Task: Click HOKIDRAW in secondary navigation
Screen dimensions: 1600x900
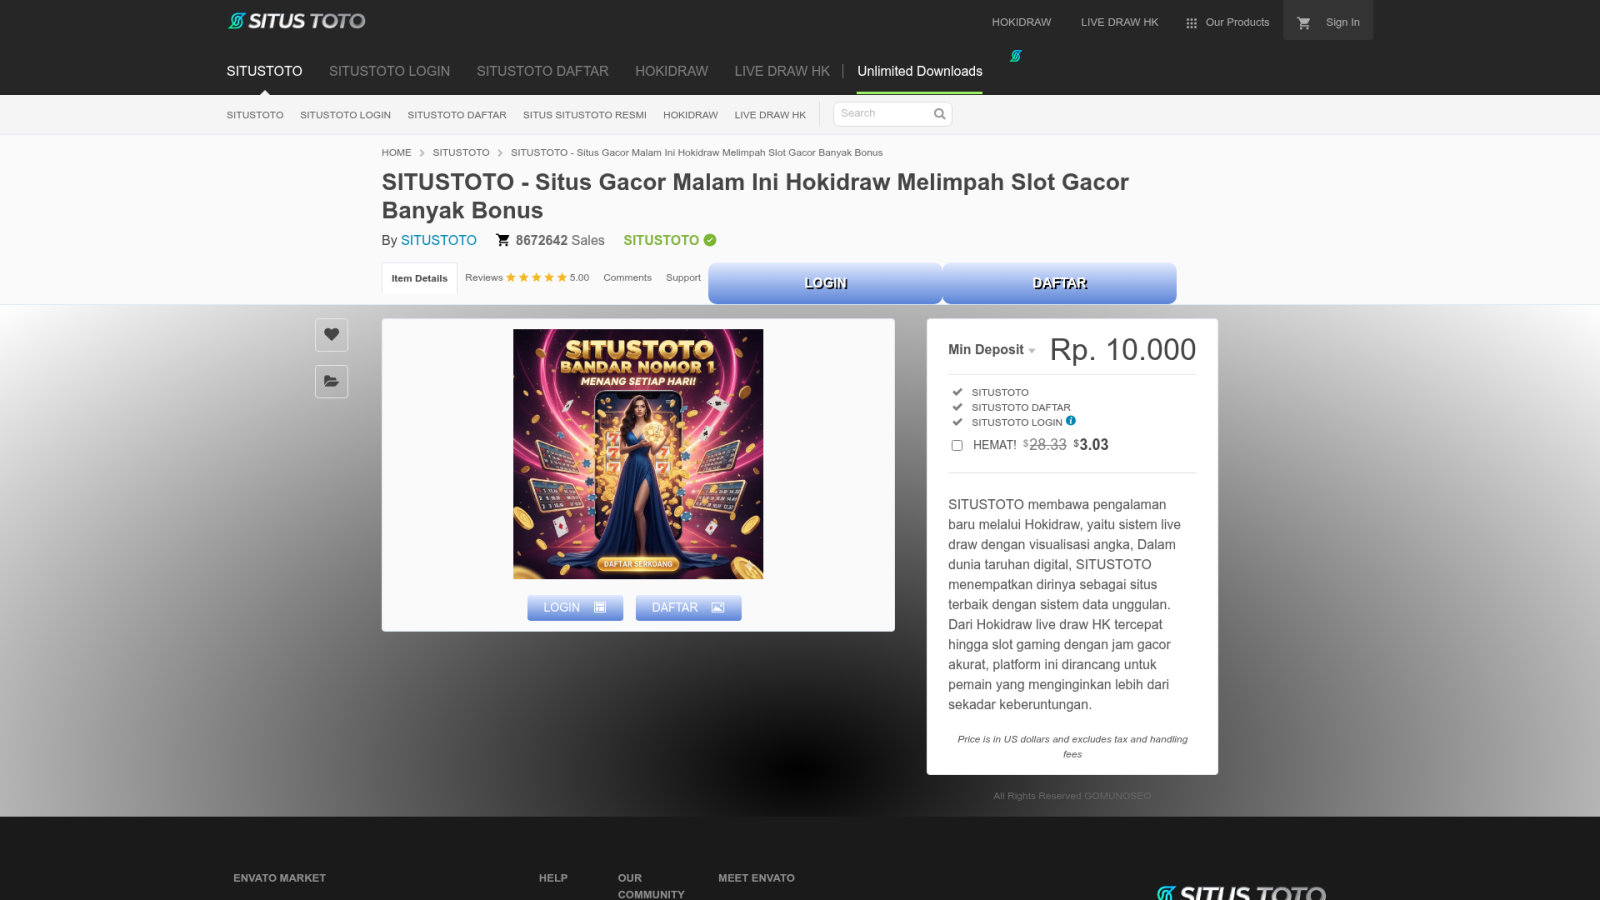Action: tap(690, 115)
